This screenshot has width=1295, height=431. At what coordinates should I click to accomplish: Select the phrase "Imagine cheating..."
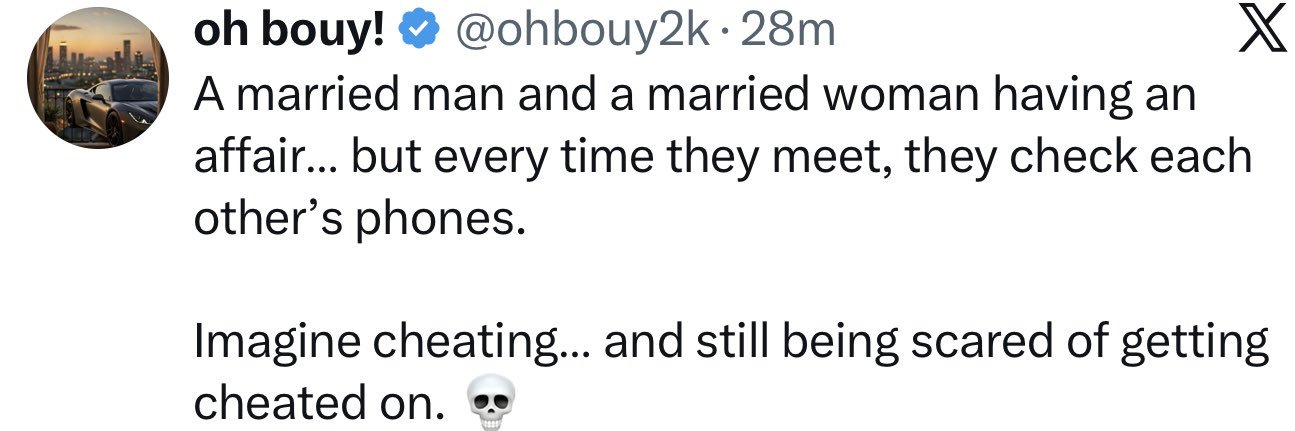click(x=391, y=342)
